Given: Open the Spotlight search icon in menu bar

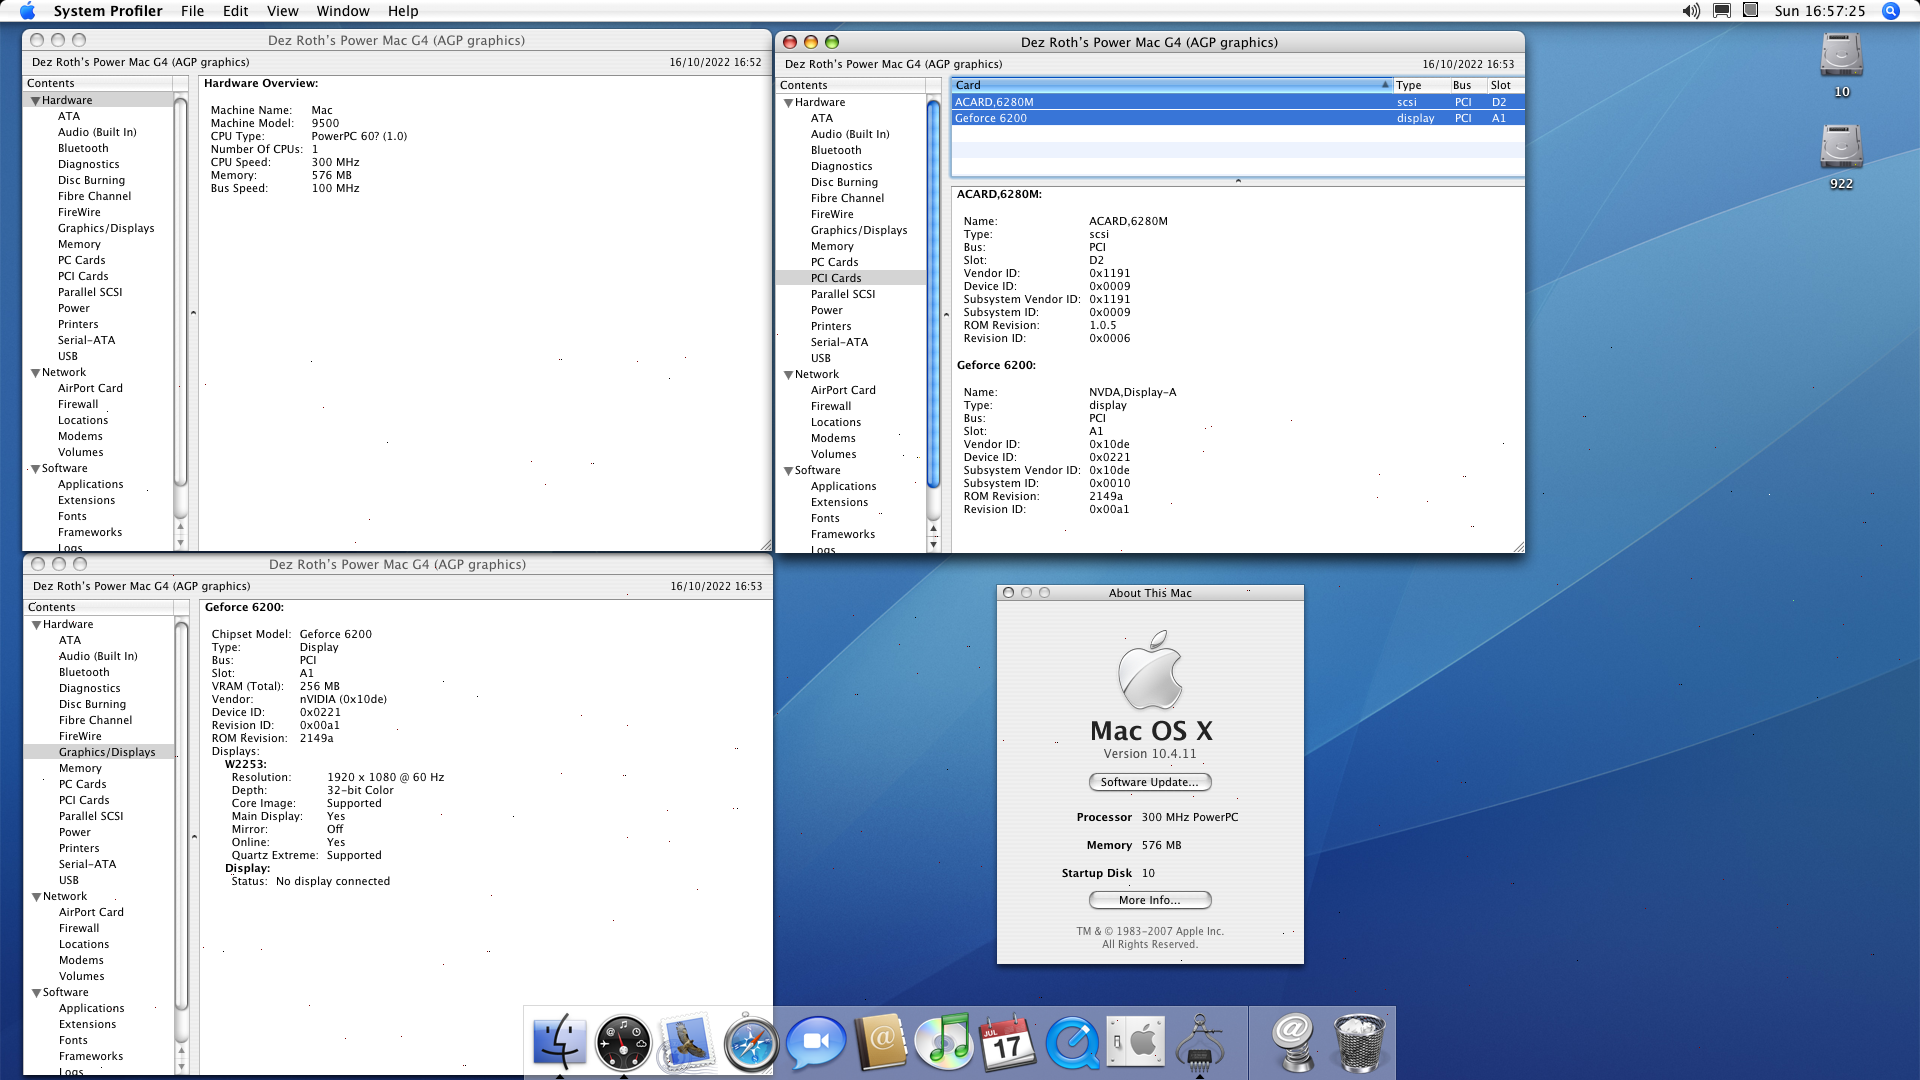Looking at the screenshot, I should tap(1890, 11).
